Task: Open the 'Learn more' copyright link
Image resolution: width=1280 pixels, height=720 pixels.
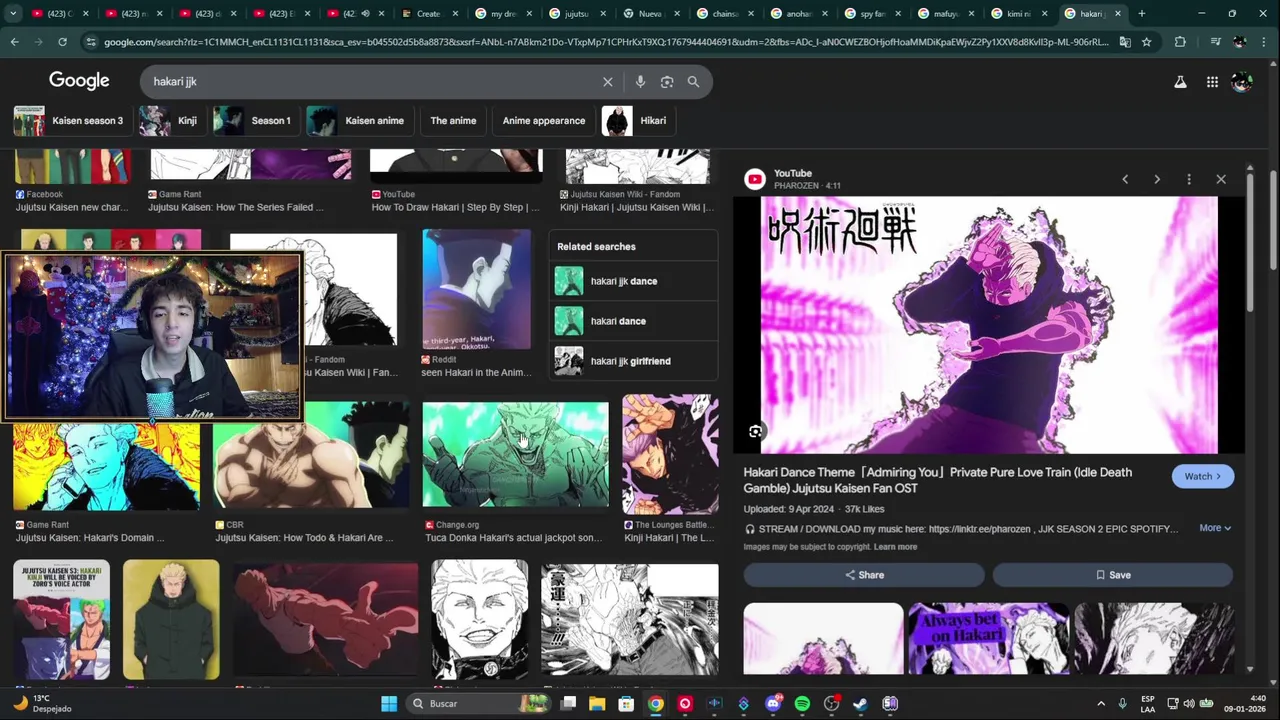Action: [x=895, y=547]
